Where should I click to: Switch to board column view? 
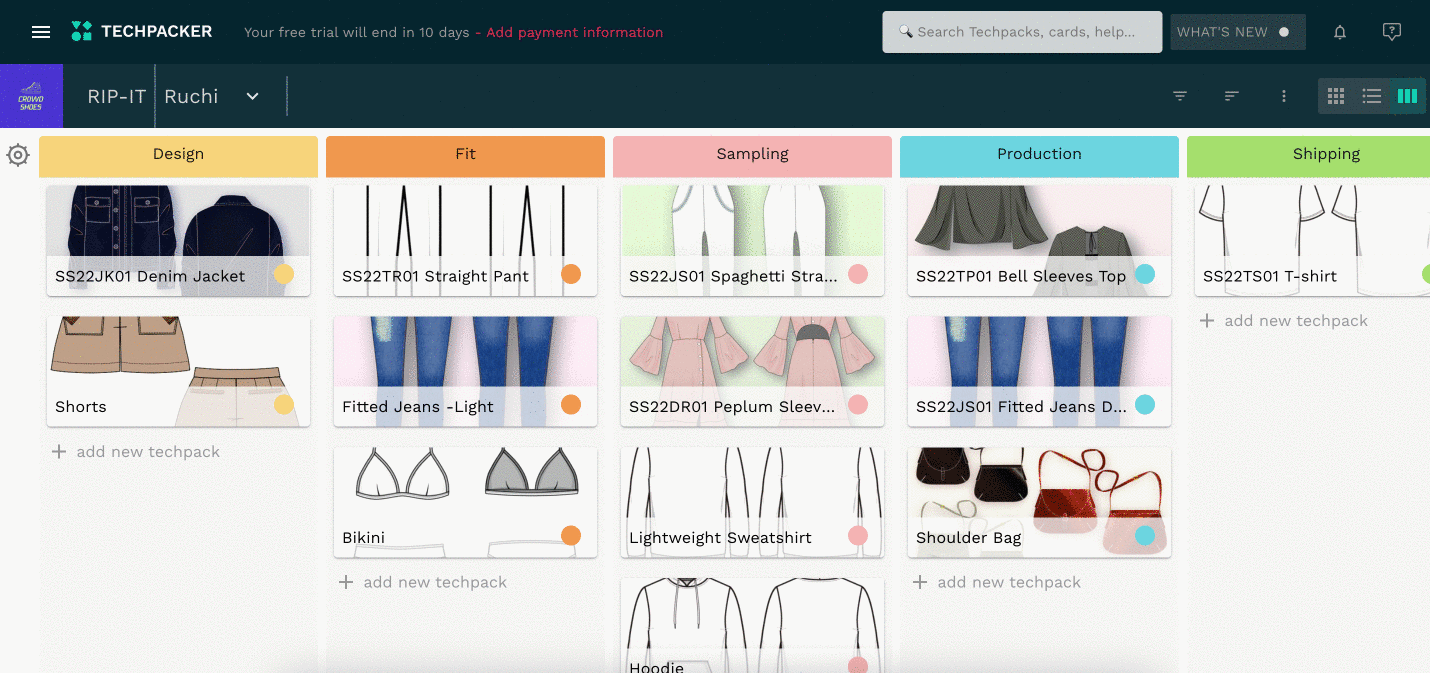click(1407, 96)
